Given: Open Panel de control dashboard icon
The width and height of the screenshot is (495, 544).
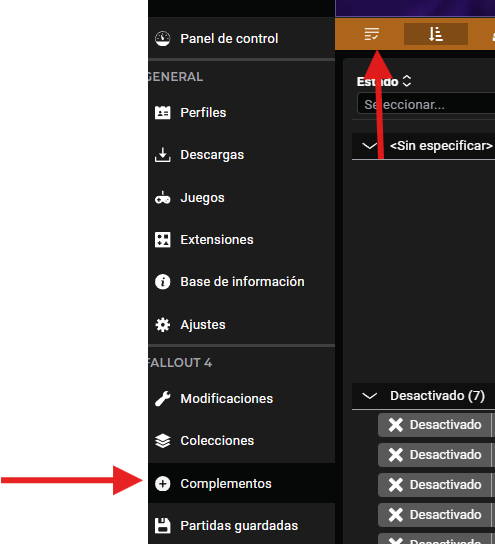Looking at the screenshot, I should [x=162, y=39].
